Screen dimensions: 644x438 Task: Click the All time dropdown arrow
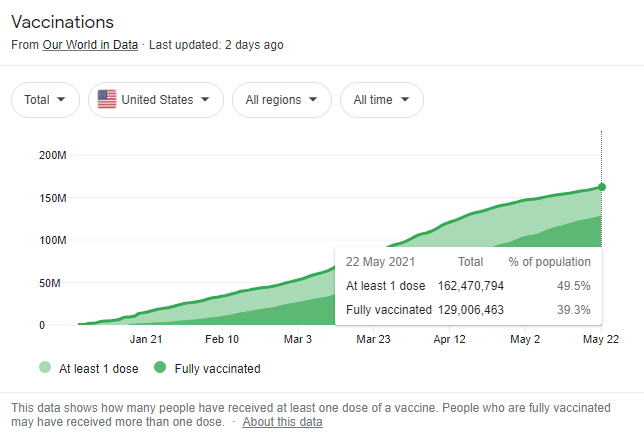(406, 100)
